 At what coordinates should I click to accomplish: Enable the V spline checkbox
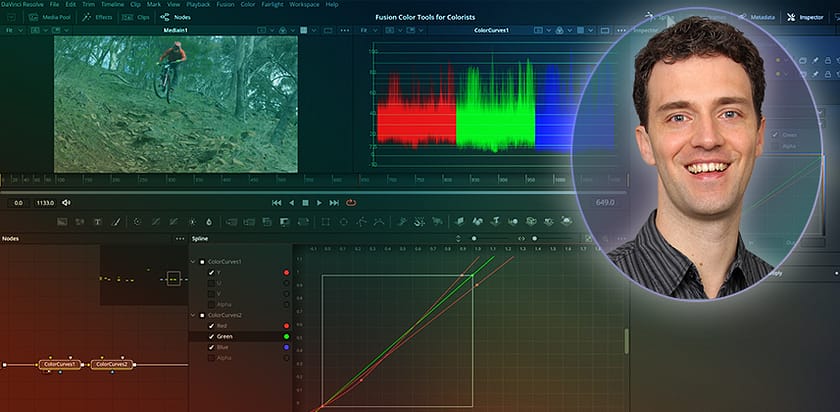(x=211, y=294)
